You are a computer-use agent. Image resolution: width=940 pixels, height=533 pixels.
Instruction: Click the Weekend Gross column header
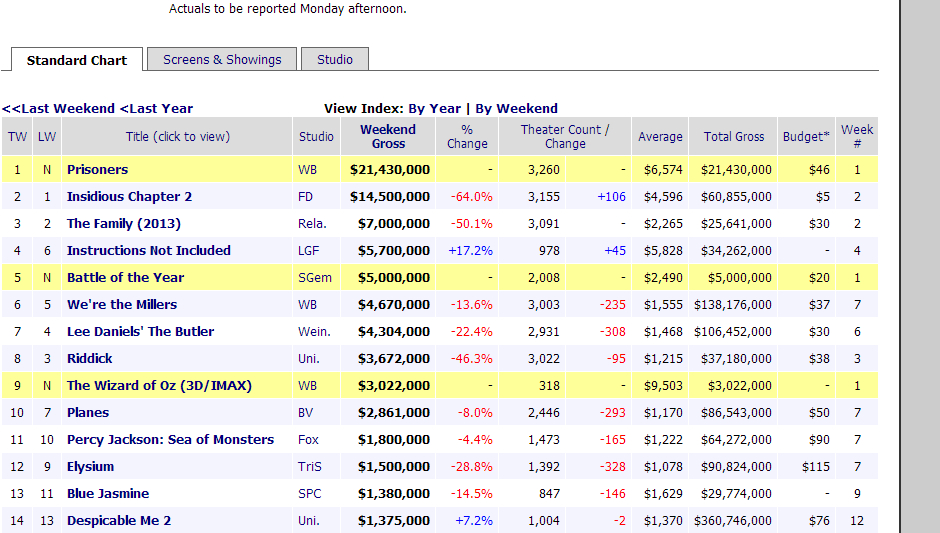pos(388,137)
